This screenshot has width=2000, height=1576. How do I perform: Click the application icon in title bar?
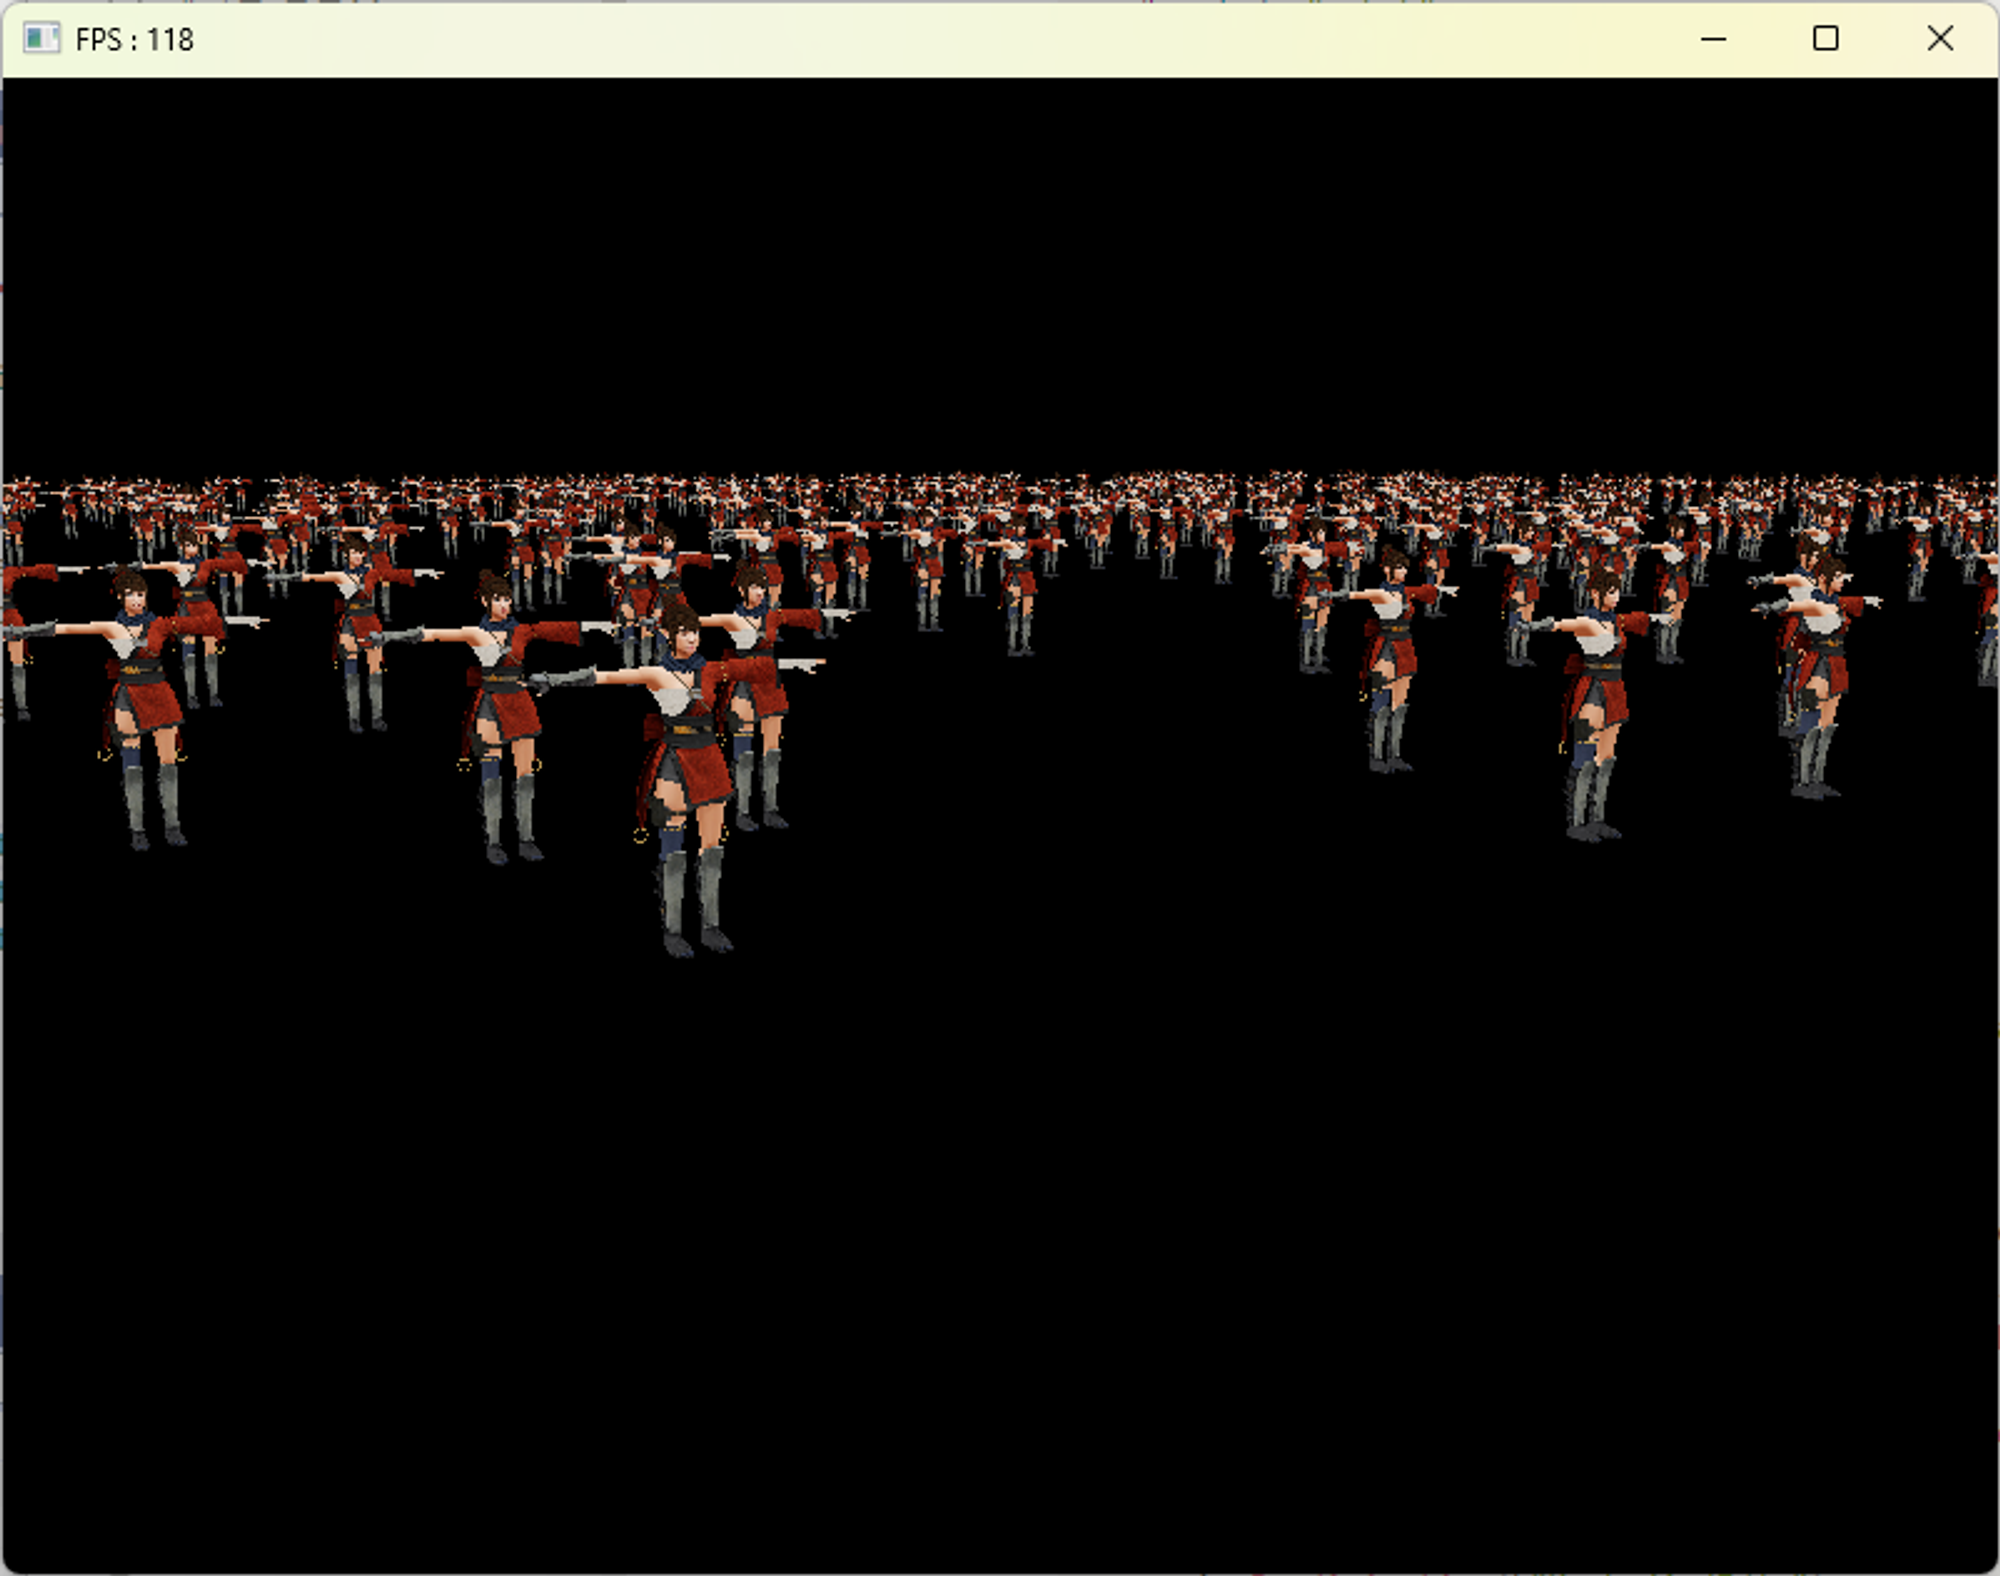point(41,39)
